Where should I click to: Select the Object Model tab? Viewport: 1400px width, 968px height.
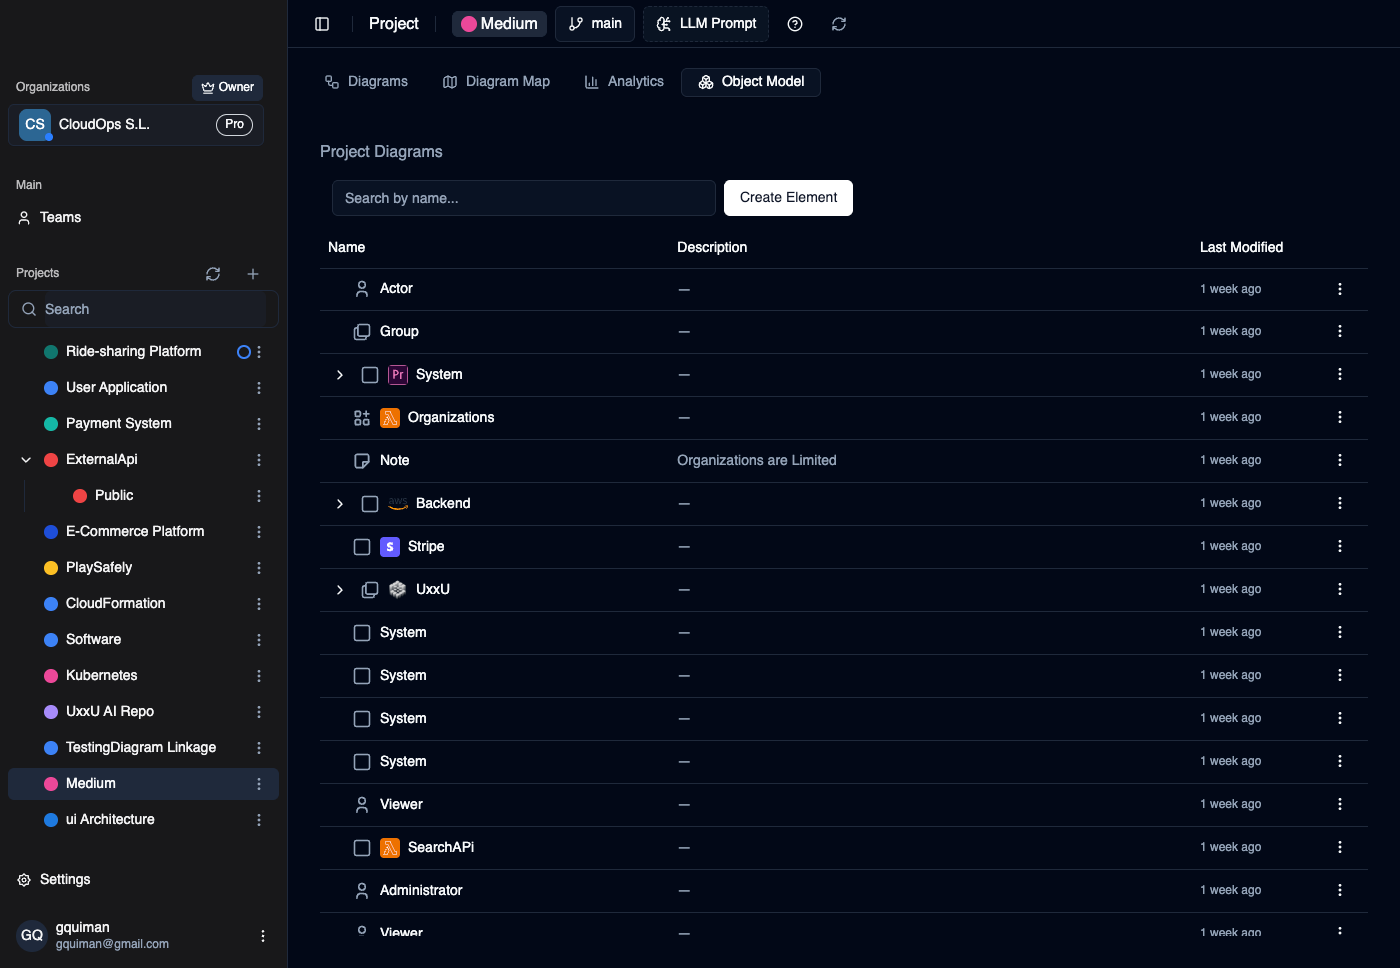tap(751, 82)
